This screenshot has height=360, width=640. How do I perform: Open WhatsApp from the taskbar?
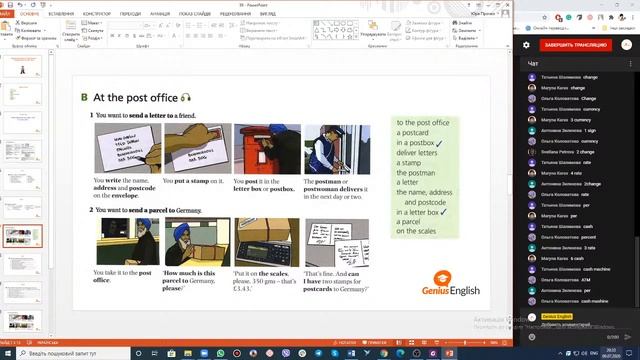[x=220, y=353]
